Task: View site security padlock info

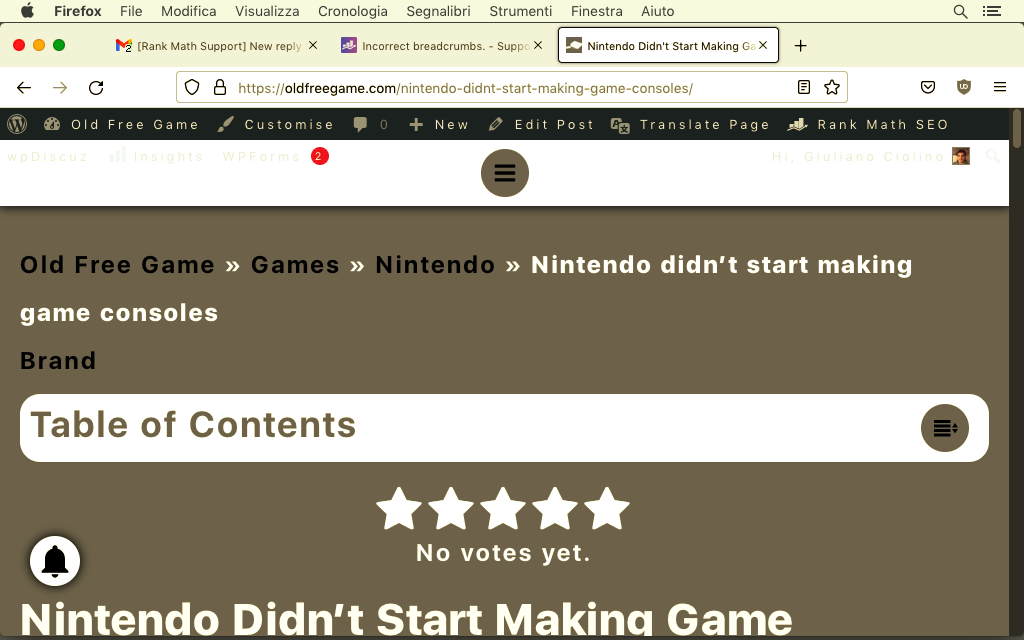Action: click(x=220, y=88)
